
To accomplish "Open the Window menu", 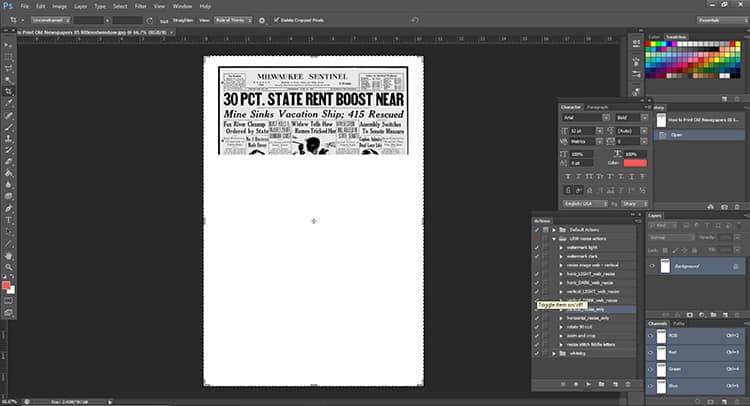I will 182,6.
